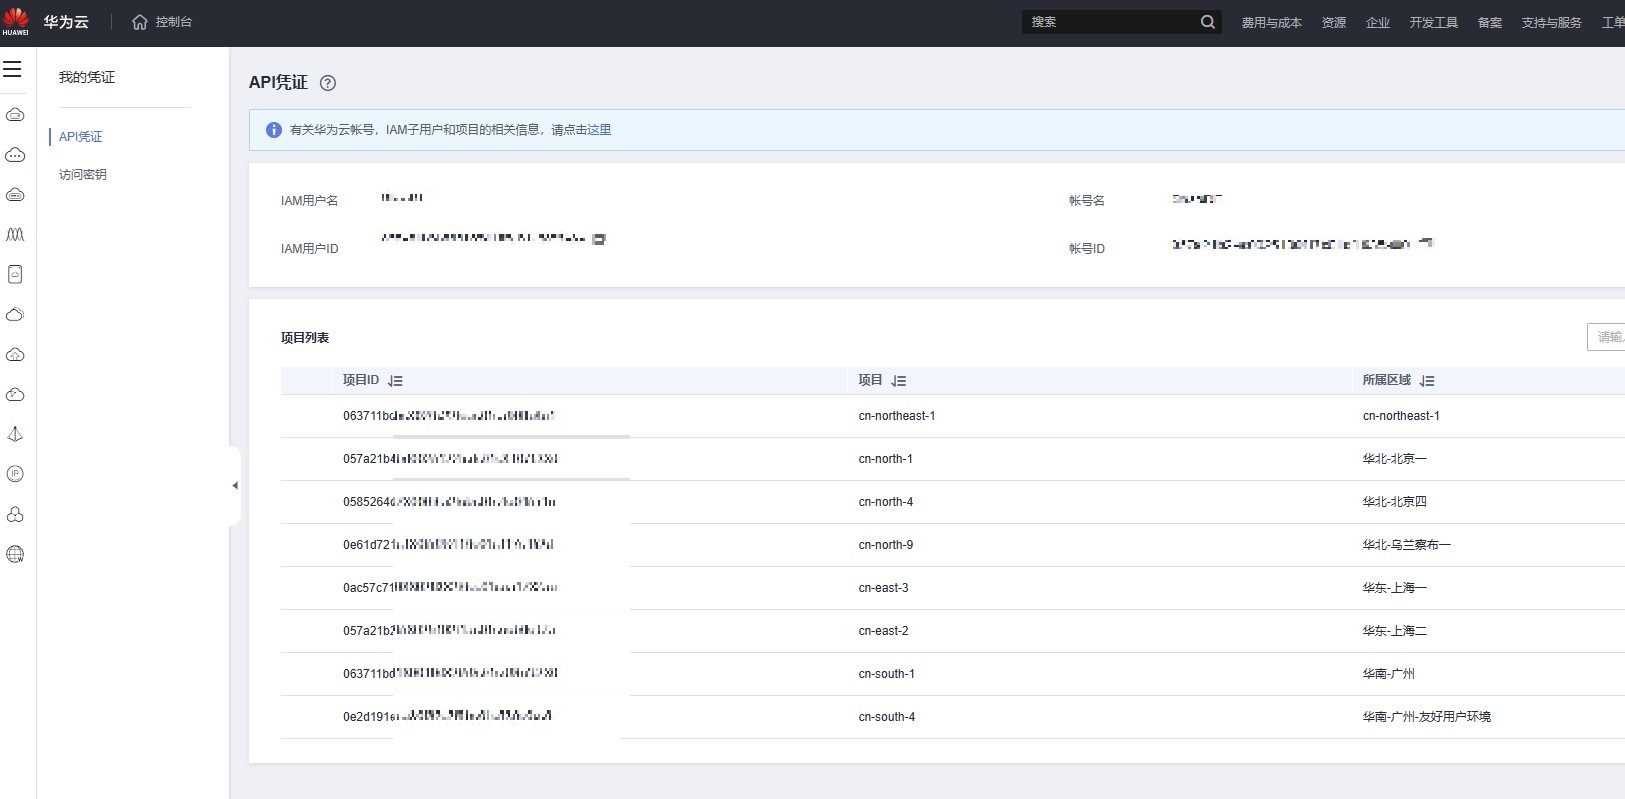
Task: Open the cloud upload sidebar icon
Action: (15, 355)
